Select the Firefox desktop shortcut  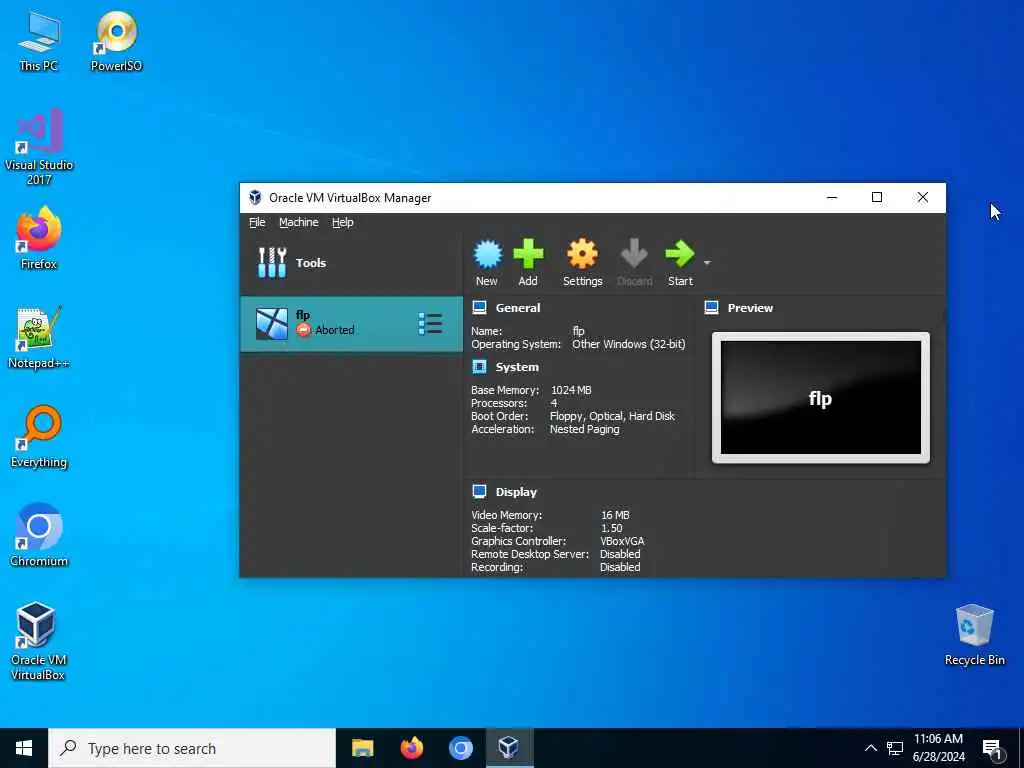[39, 239]
